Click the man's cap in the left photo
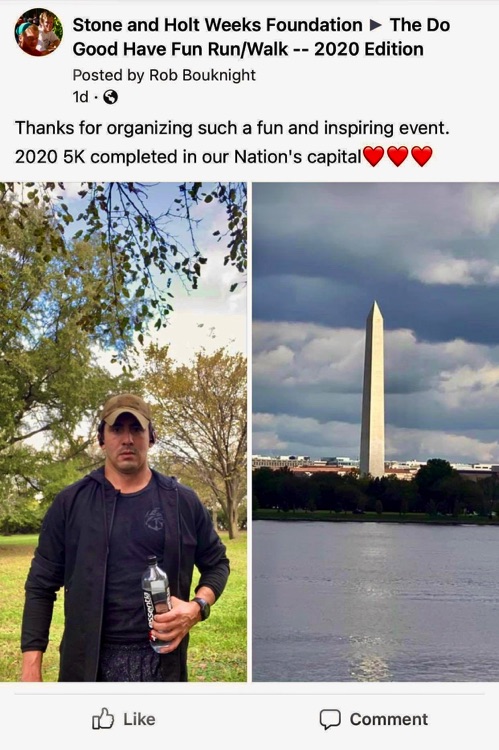Screen dimensions: 499x750 point(125,409)
